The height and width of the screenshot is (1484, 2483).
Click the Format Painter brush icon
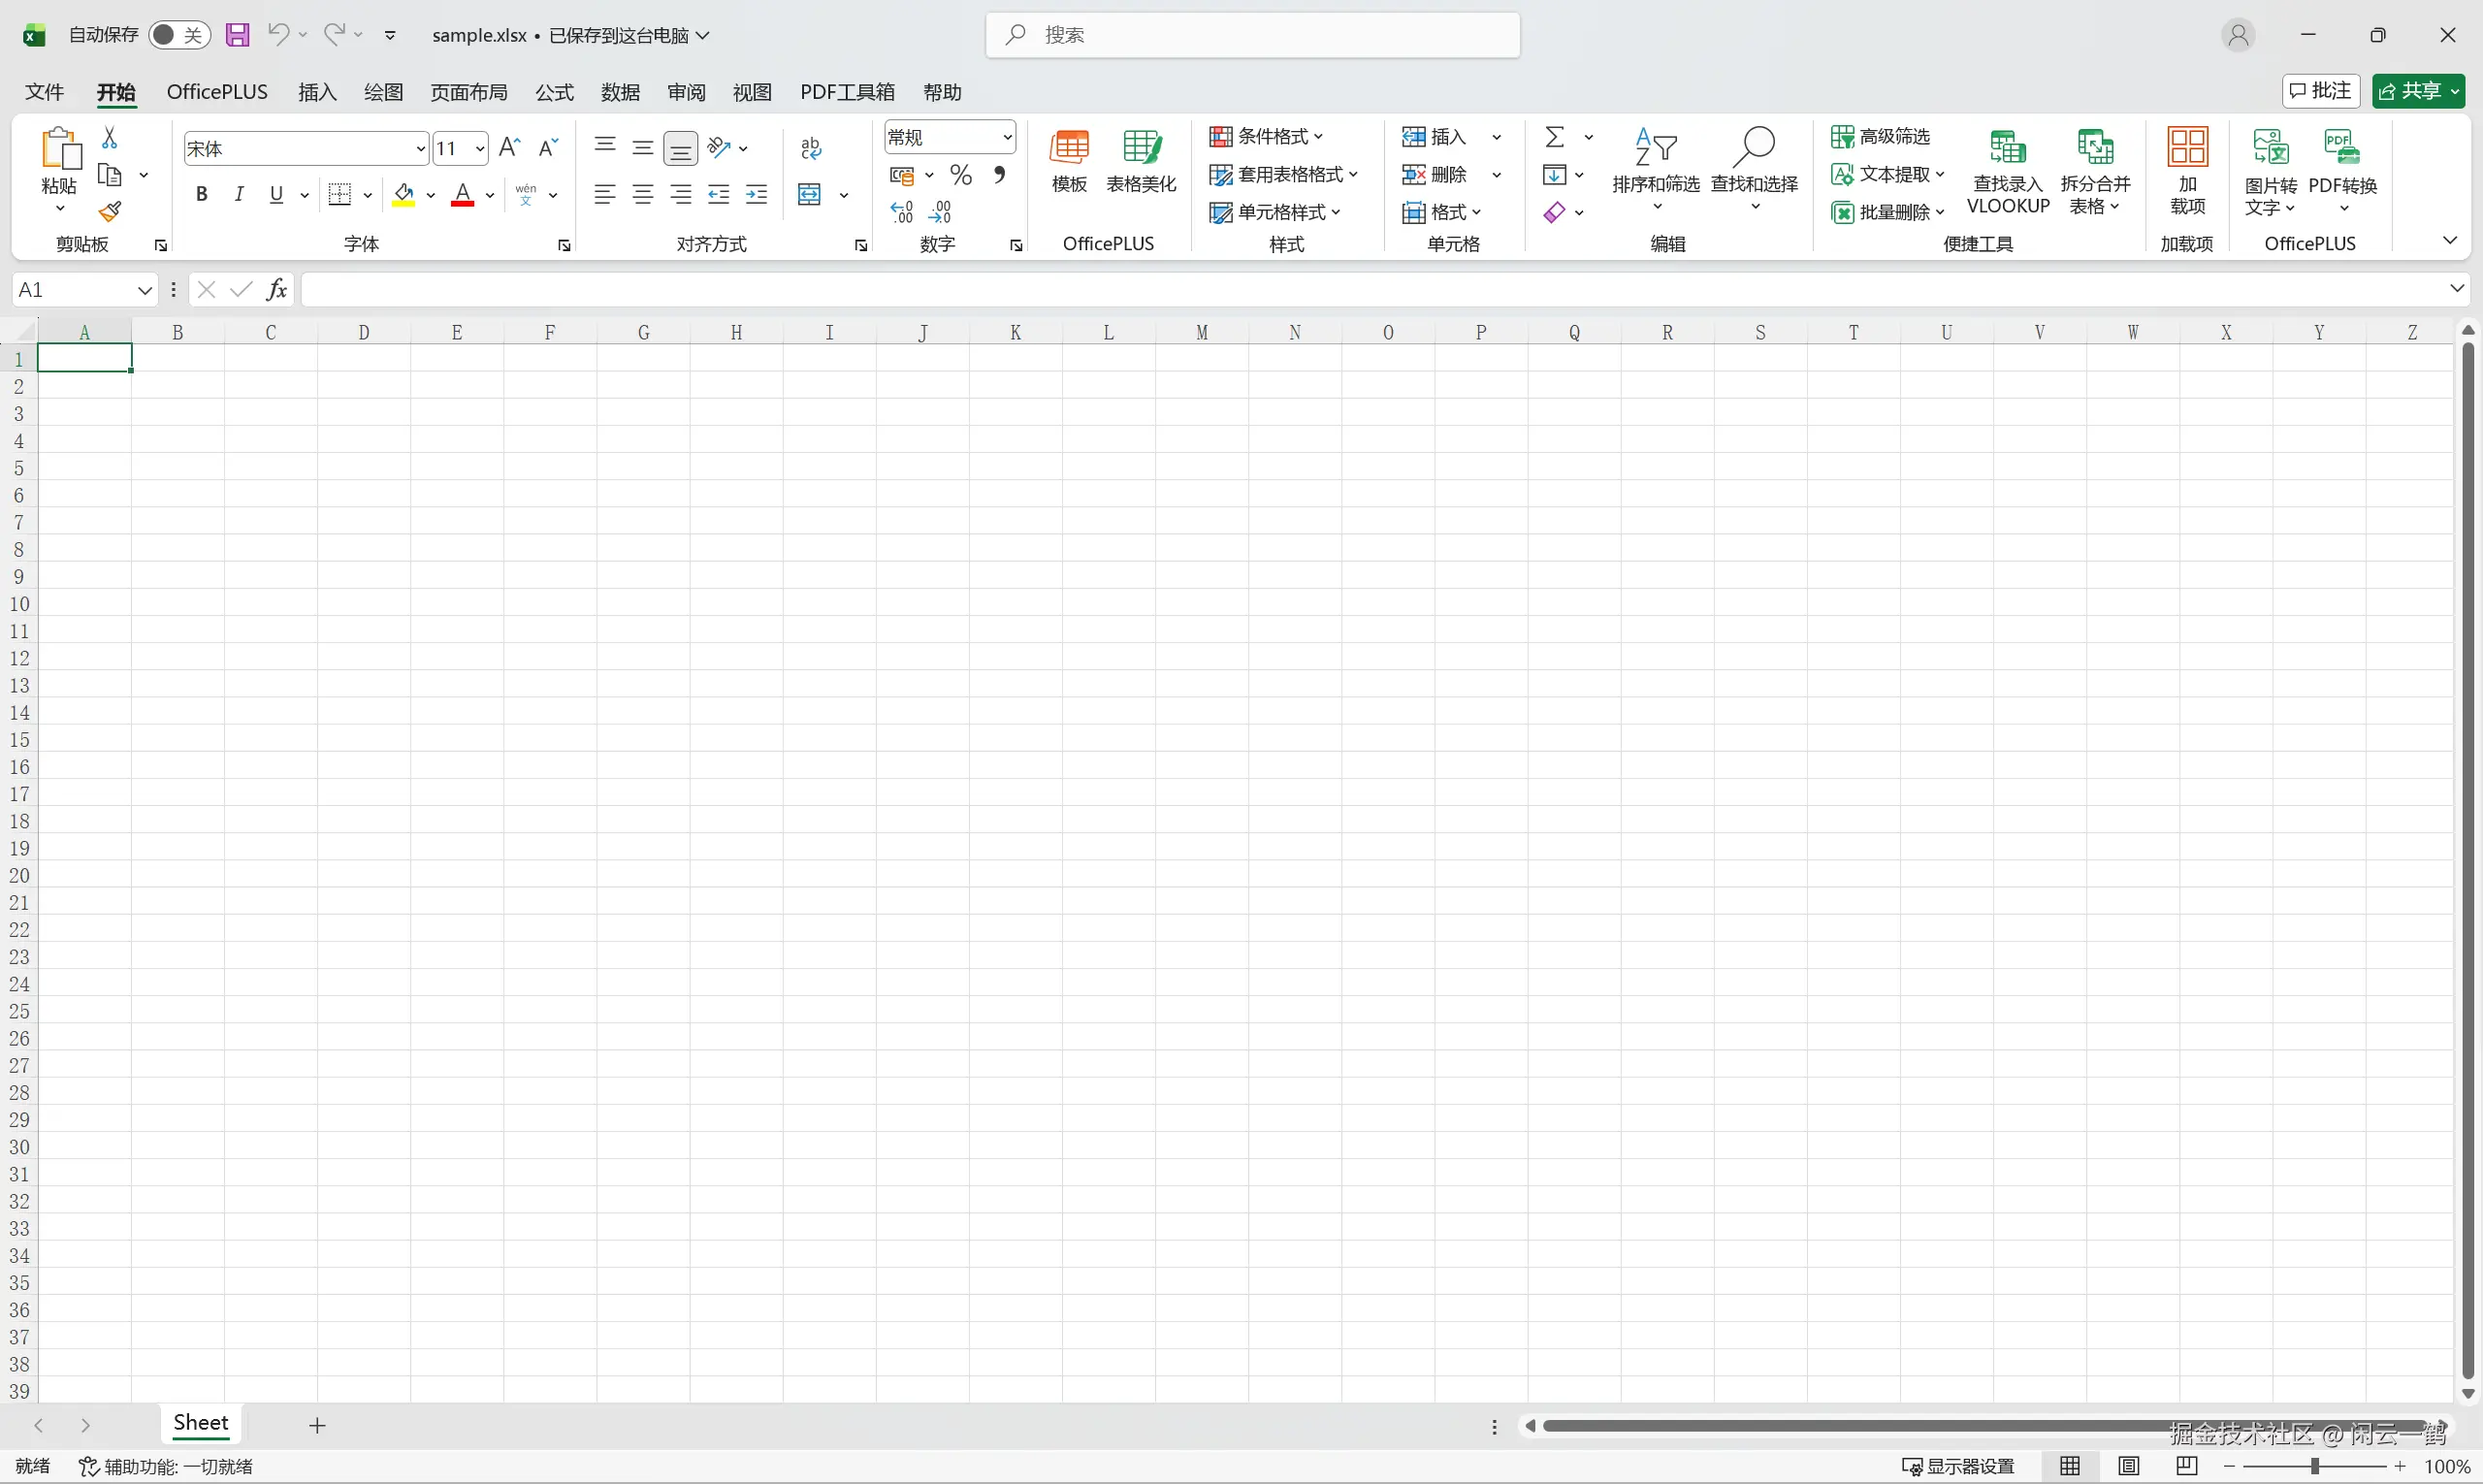[x=110, y=212]
